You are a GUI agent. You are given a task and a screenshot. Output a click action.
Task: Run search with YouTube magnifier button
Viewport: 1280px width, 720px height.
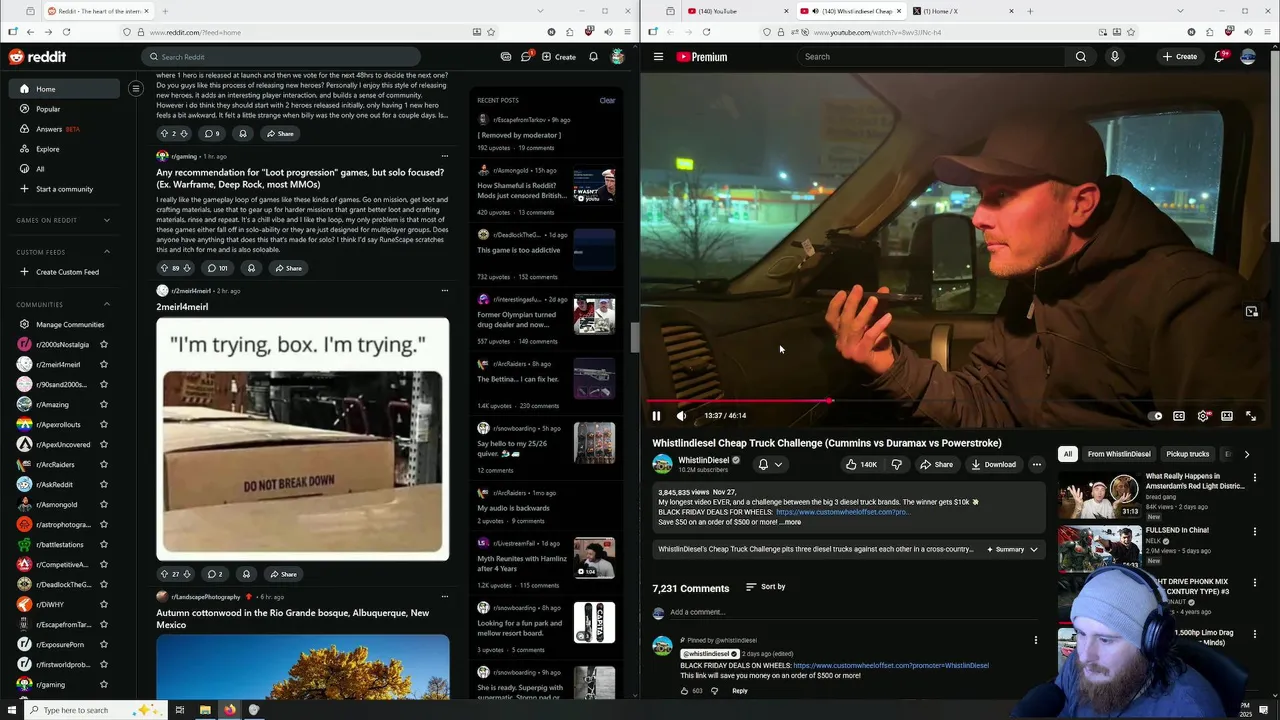coord(1081,57)
